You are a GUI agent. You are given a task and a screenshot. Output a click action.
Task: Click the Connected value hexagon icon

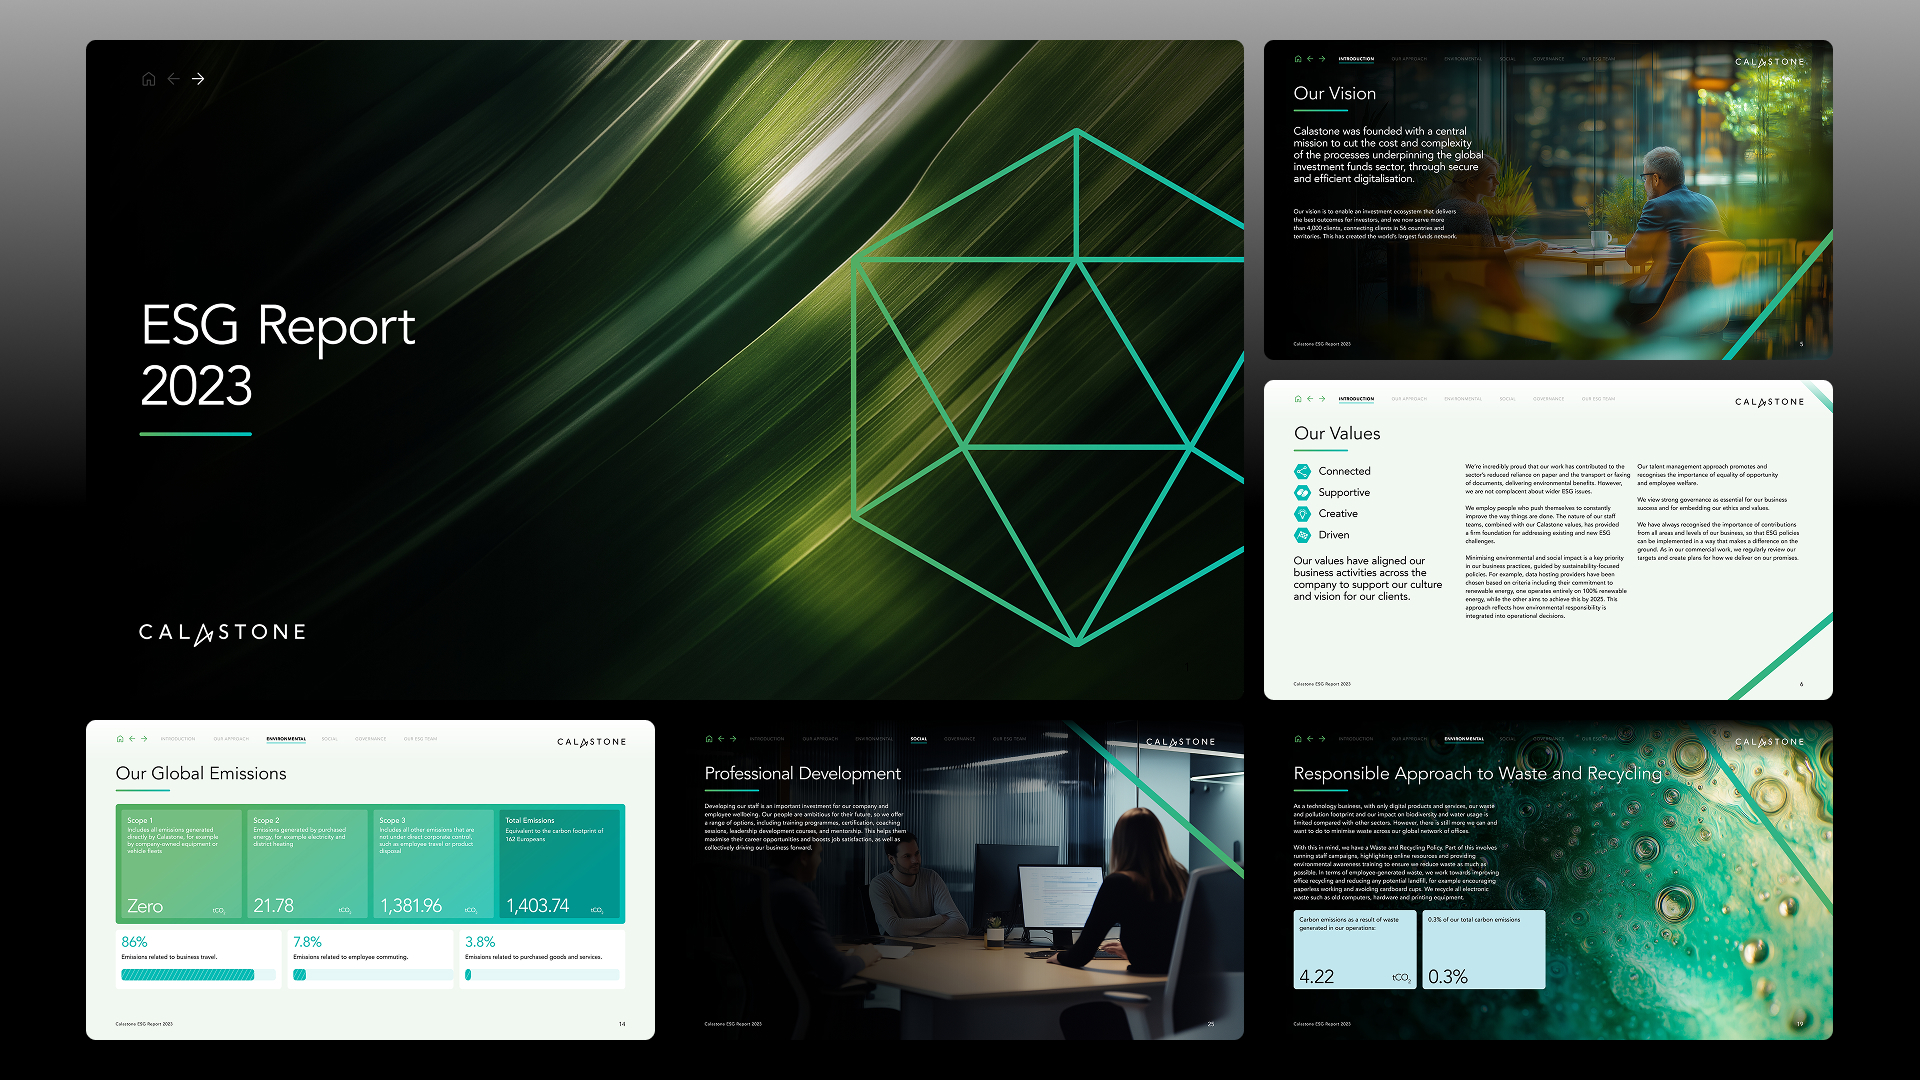click(1302, 471)
